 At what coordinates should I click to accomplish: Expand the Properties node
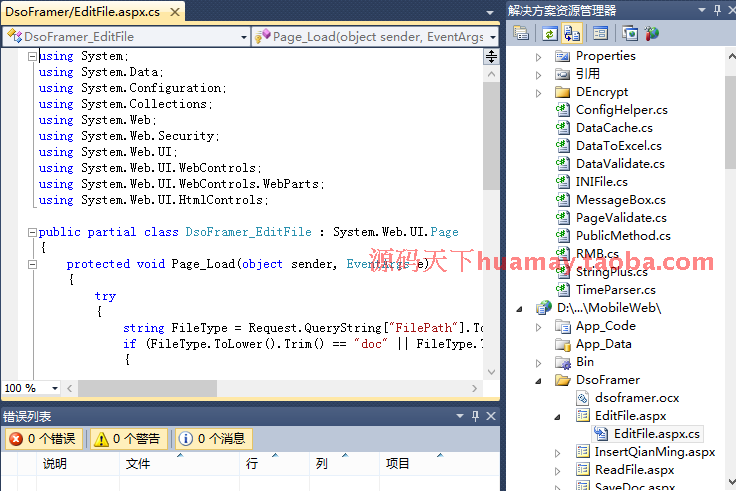coord(538,57)
